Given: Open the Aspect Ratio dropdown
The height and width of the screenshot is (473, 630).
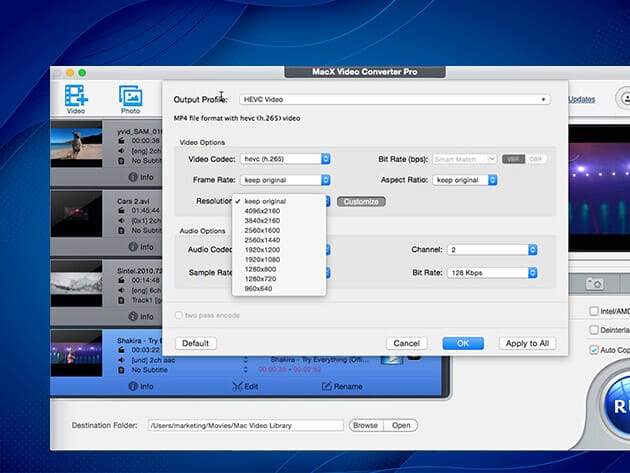Looking at the screenshot, I should tap(464, 180).
